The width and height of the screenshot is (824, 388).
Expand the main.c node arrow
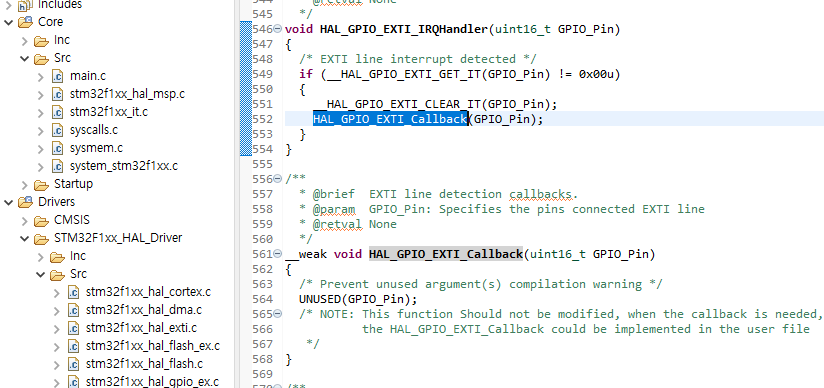40,76
